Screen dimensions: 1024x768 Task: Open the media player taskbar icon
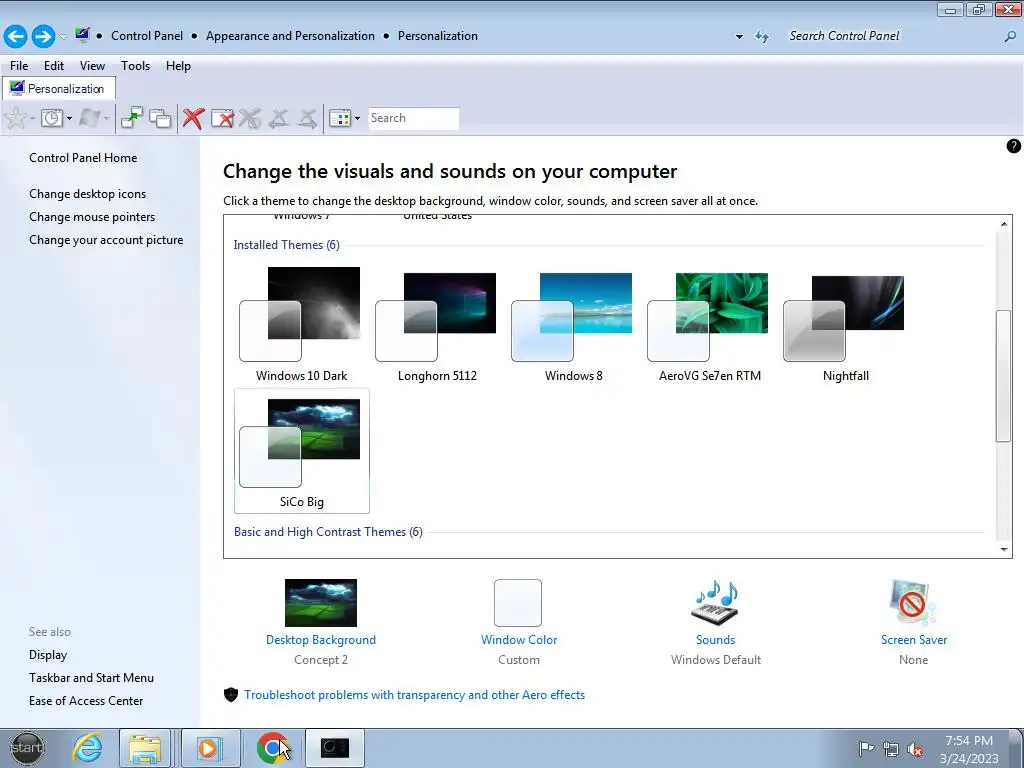point(210,748)
